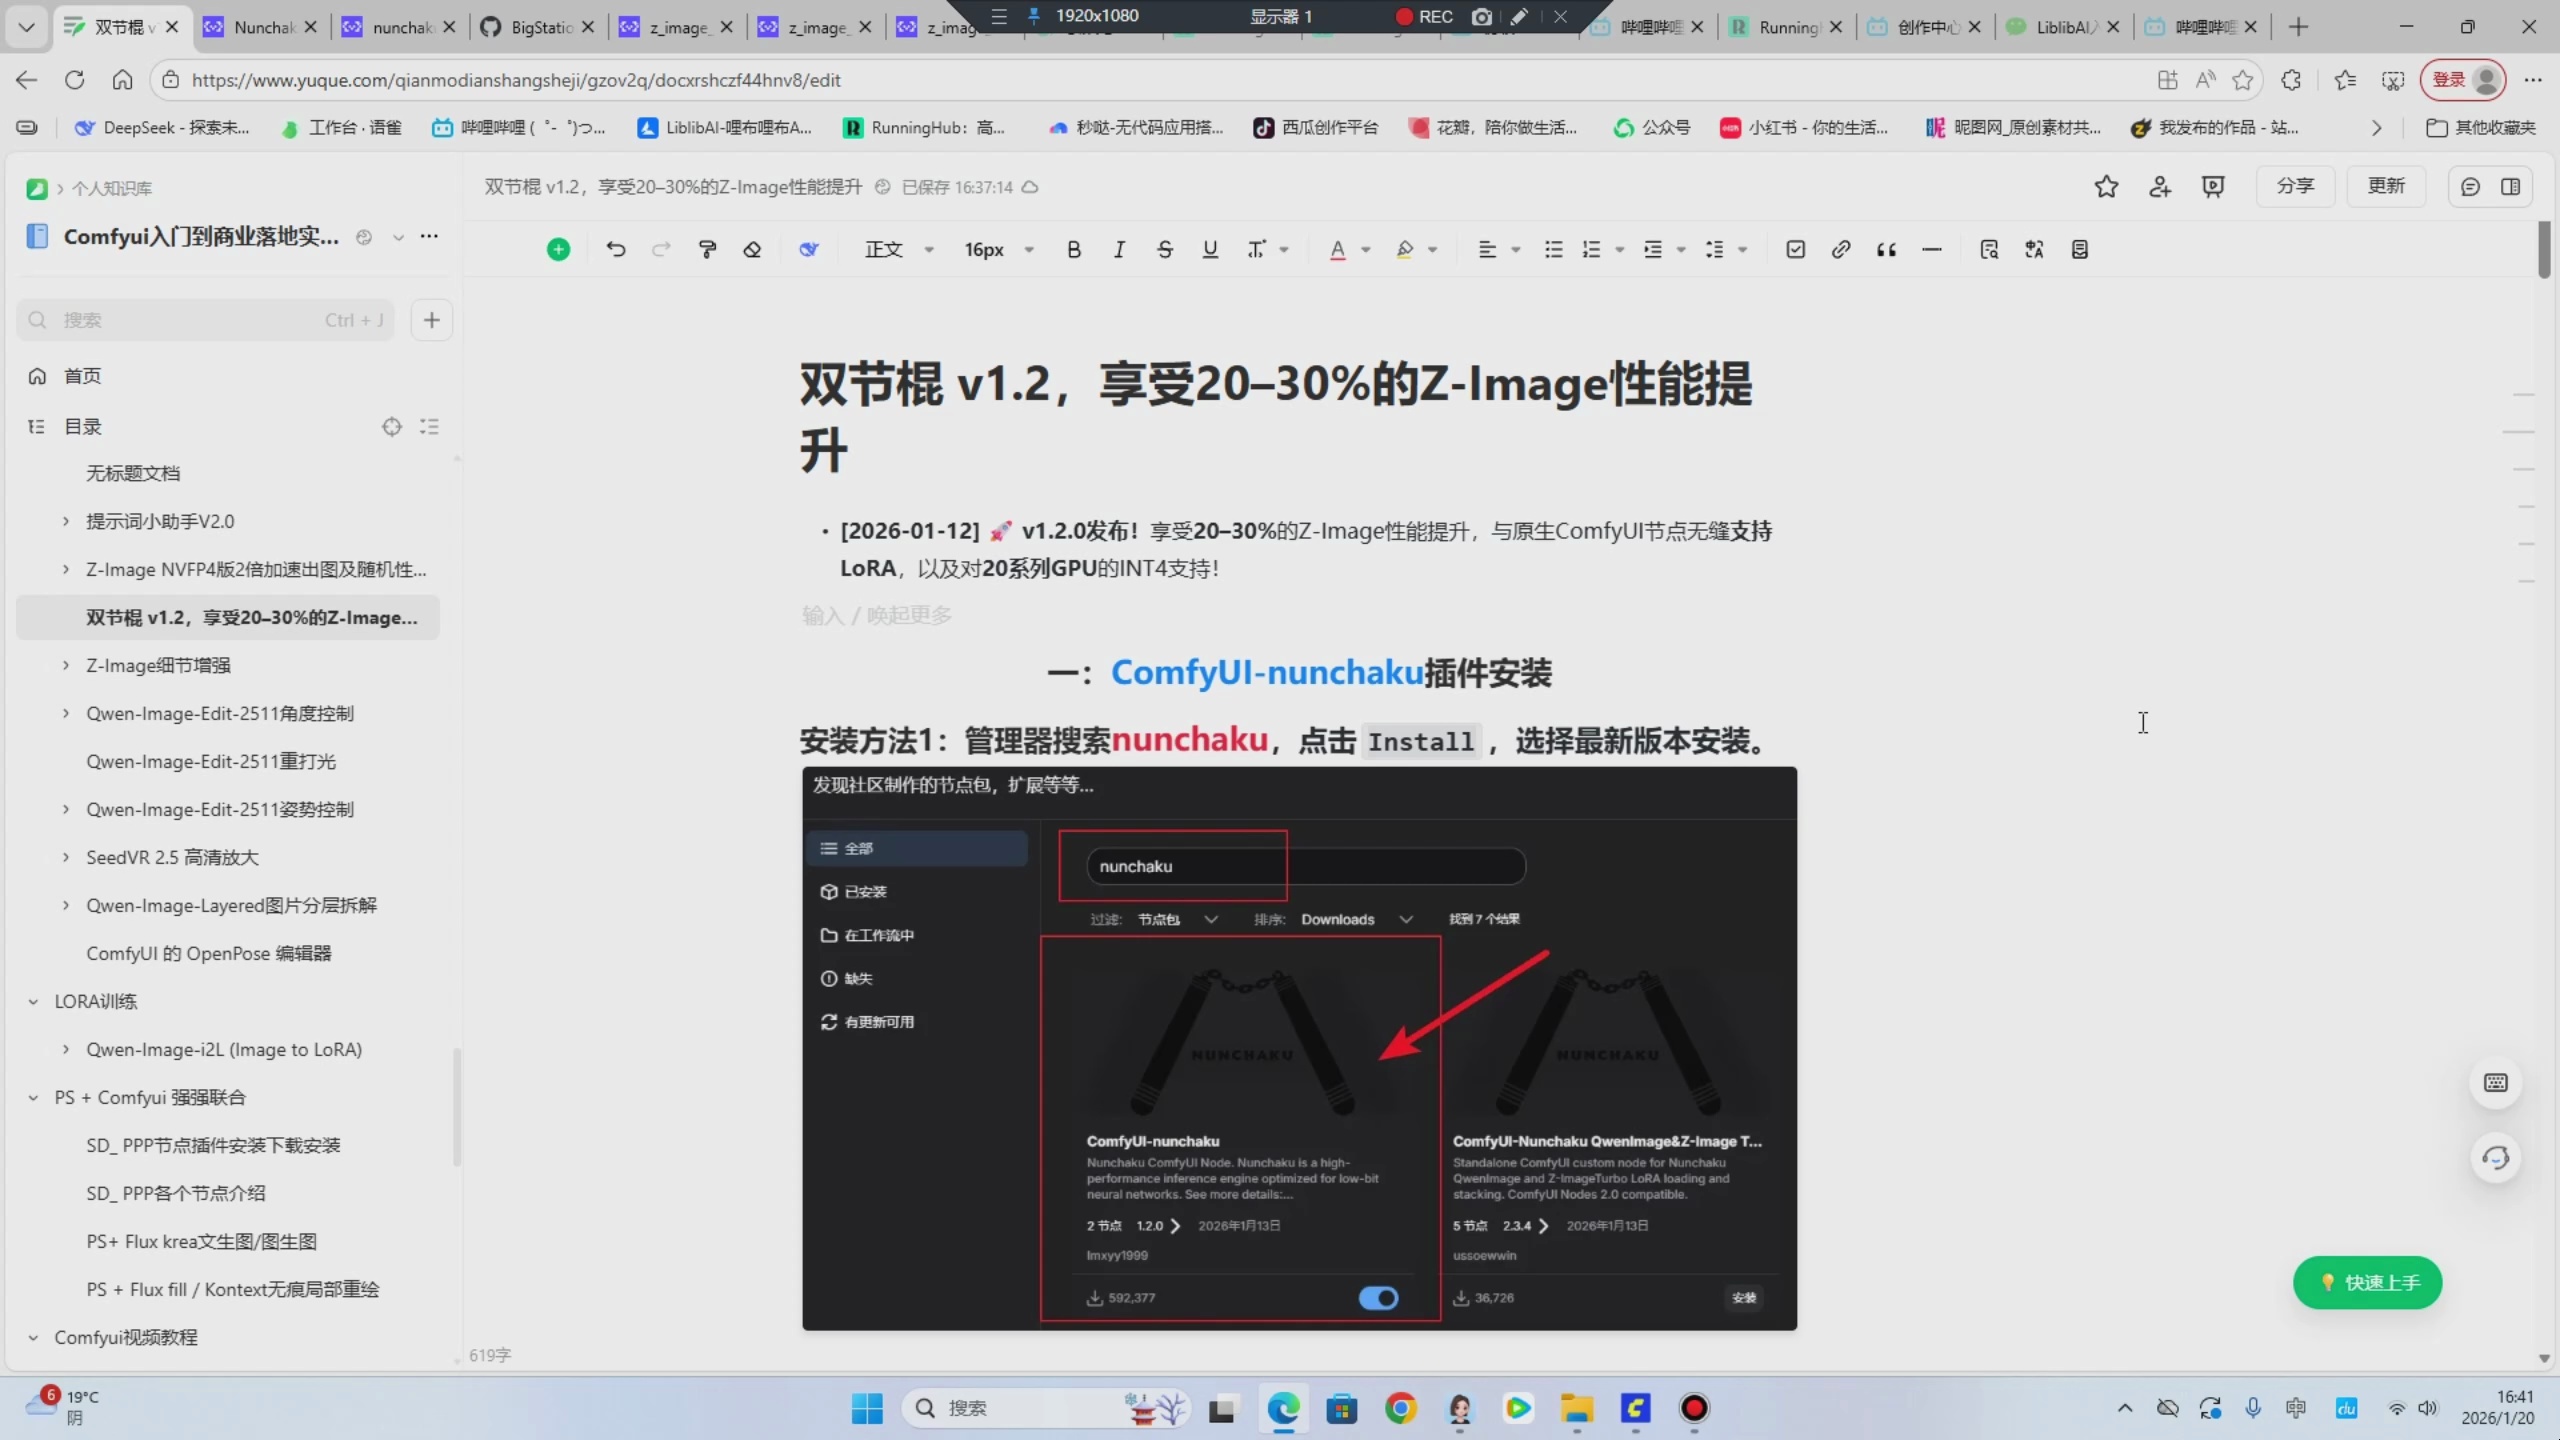
Task: Insert a numbered list
Action: click(1592, 249)
